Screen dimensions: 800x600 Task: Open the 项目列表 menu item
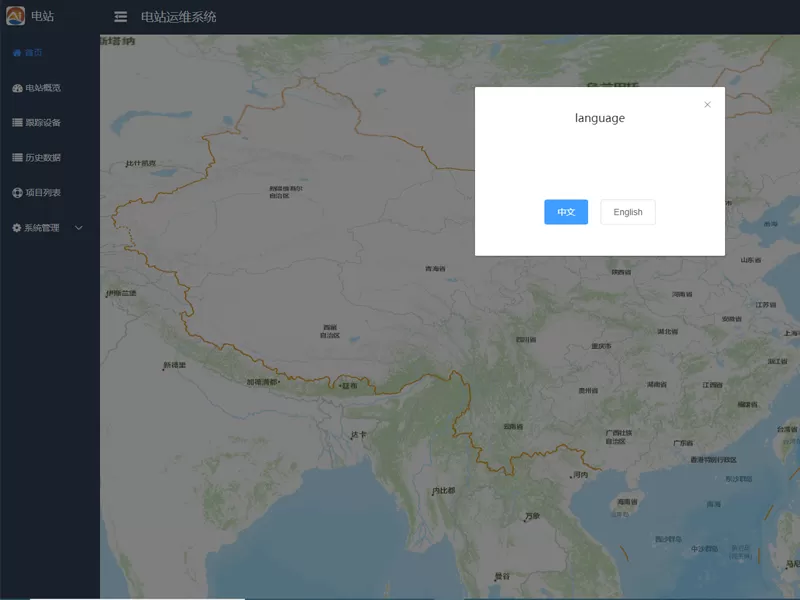[43, 193]
